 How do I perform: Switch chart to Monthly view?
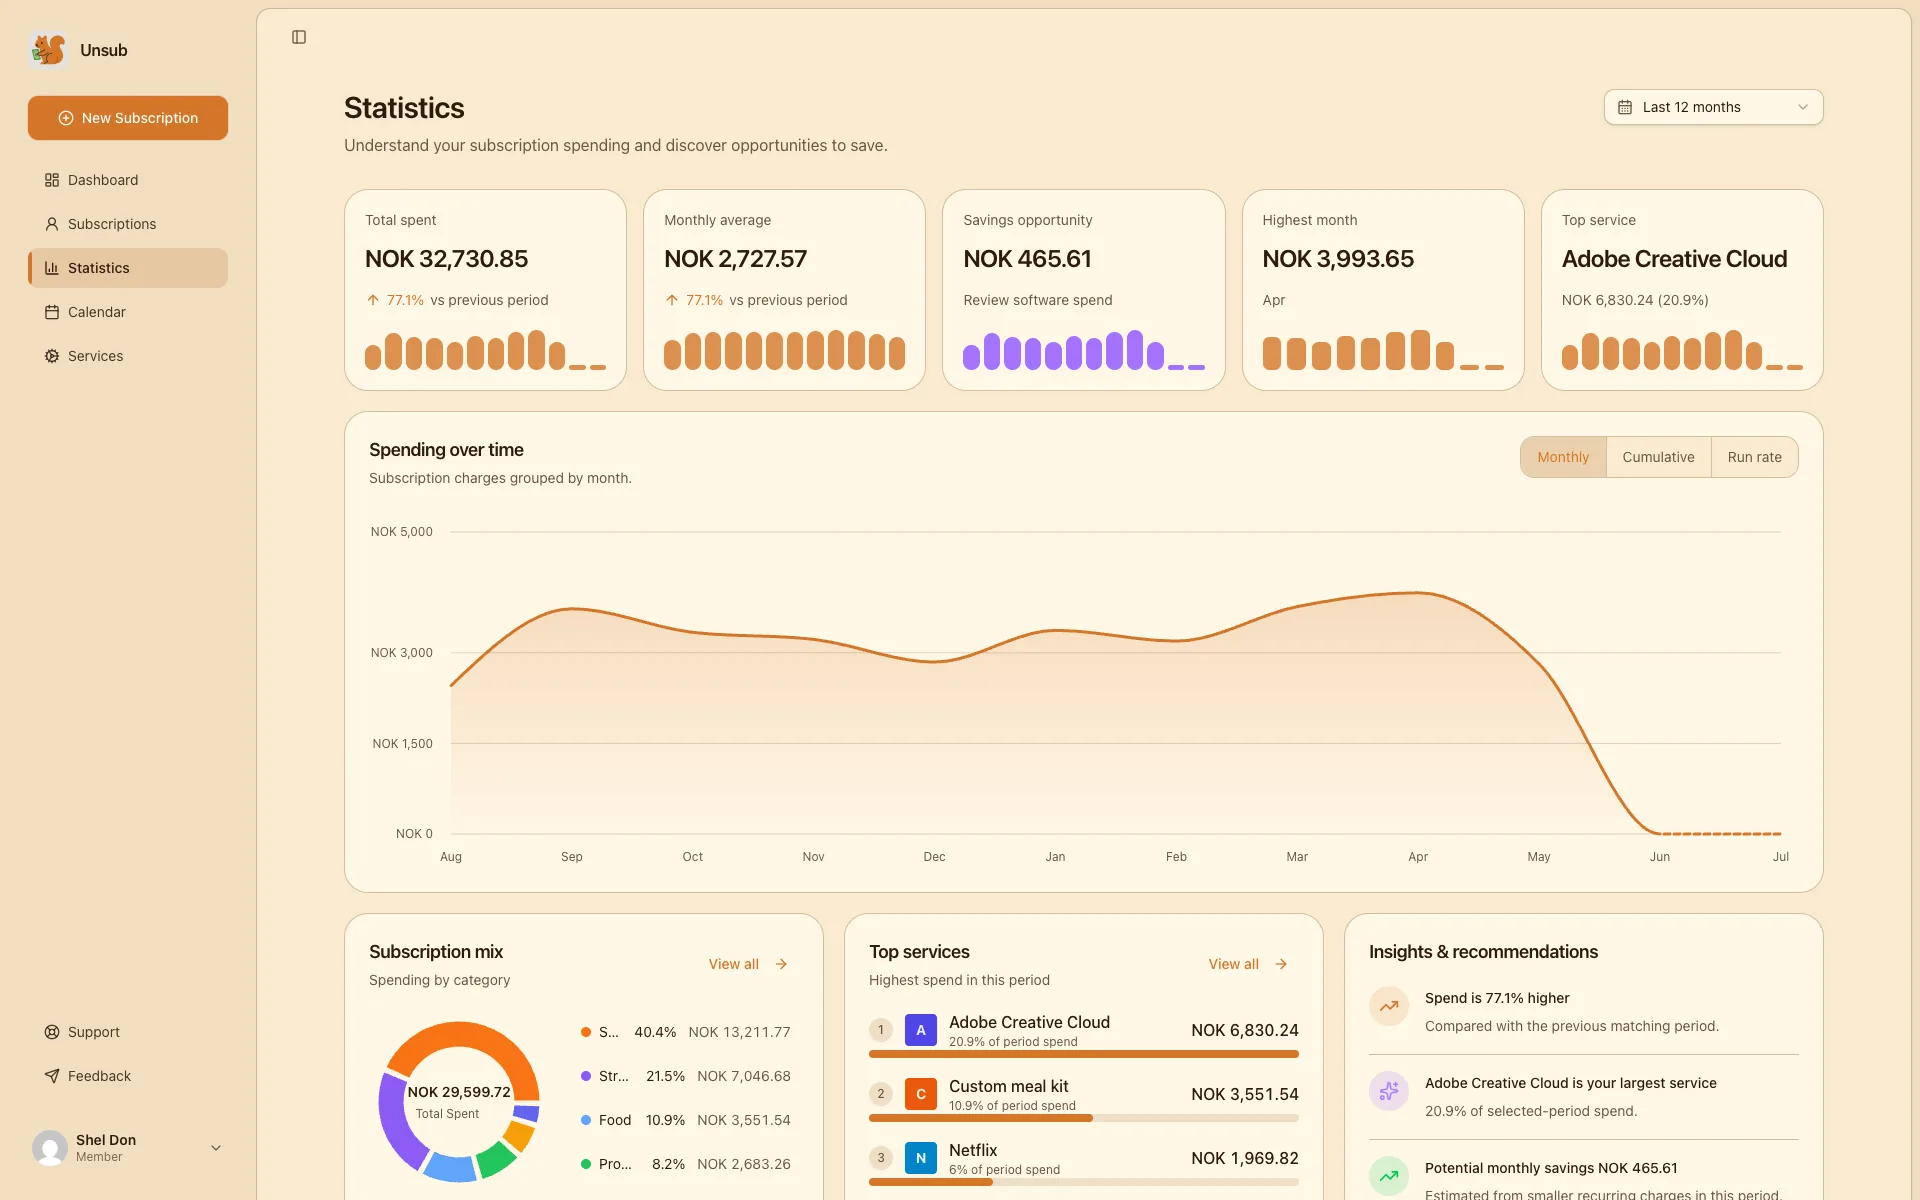[x=1563, y=457]
